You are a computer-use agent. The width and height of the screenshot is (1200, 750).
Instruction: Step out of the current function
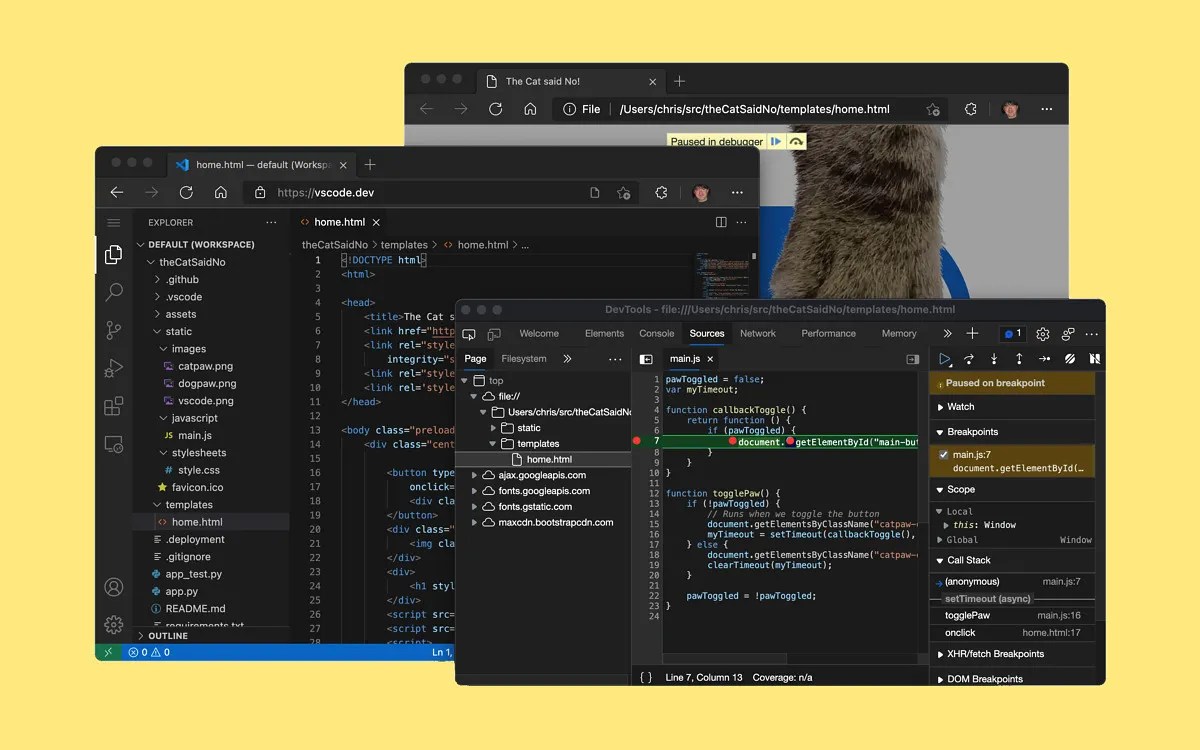tap(1017, 358)
